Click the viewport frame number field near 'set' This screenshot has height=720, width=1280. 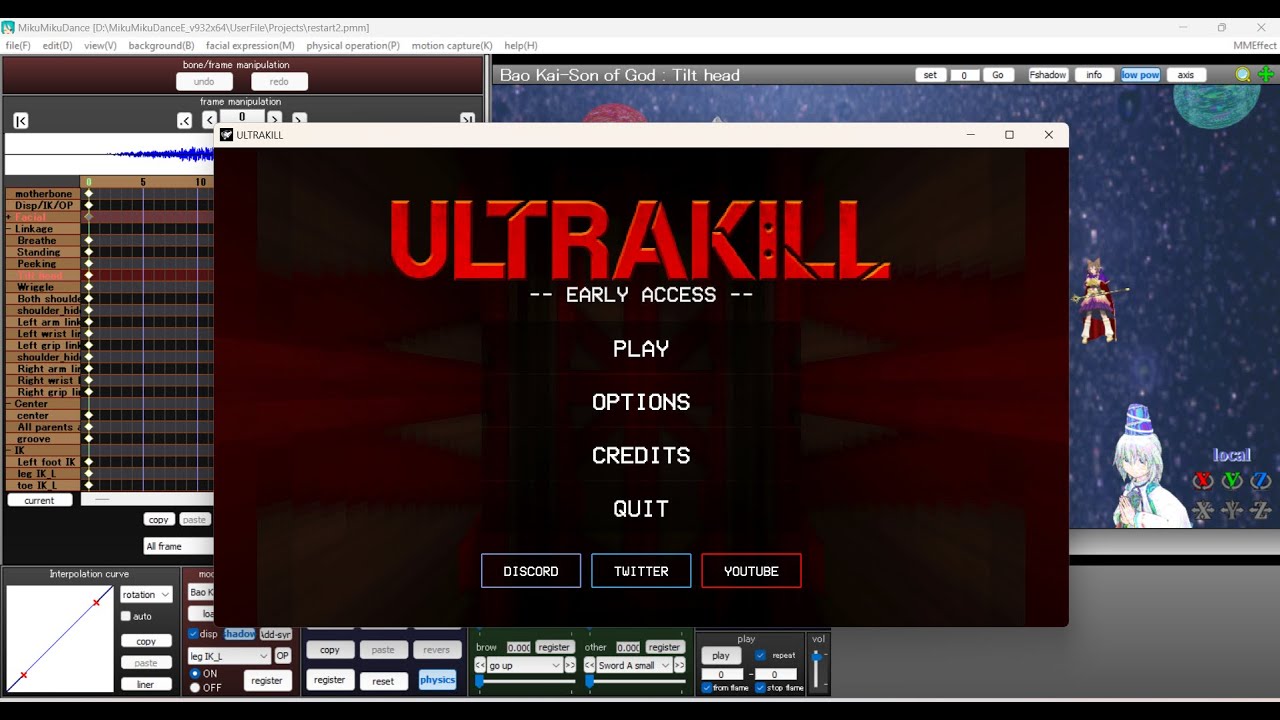[964, 75]
